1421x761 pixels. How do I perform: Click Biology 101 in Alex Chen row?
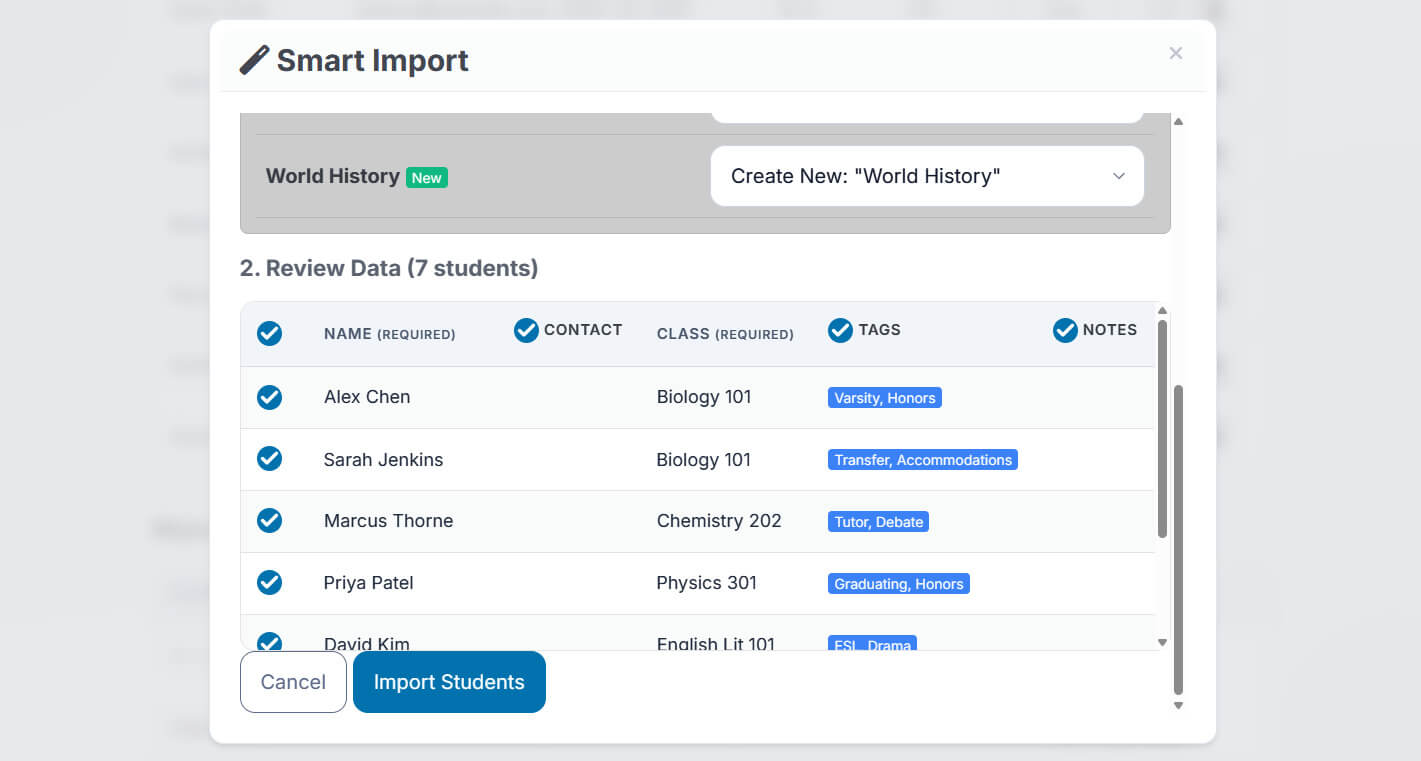point(704,397)
